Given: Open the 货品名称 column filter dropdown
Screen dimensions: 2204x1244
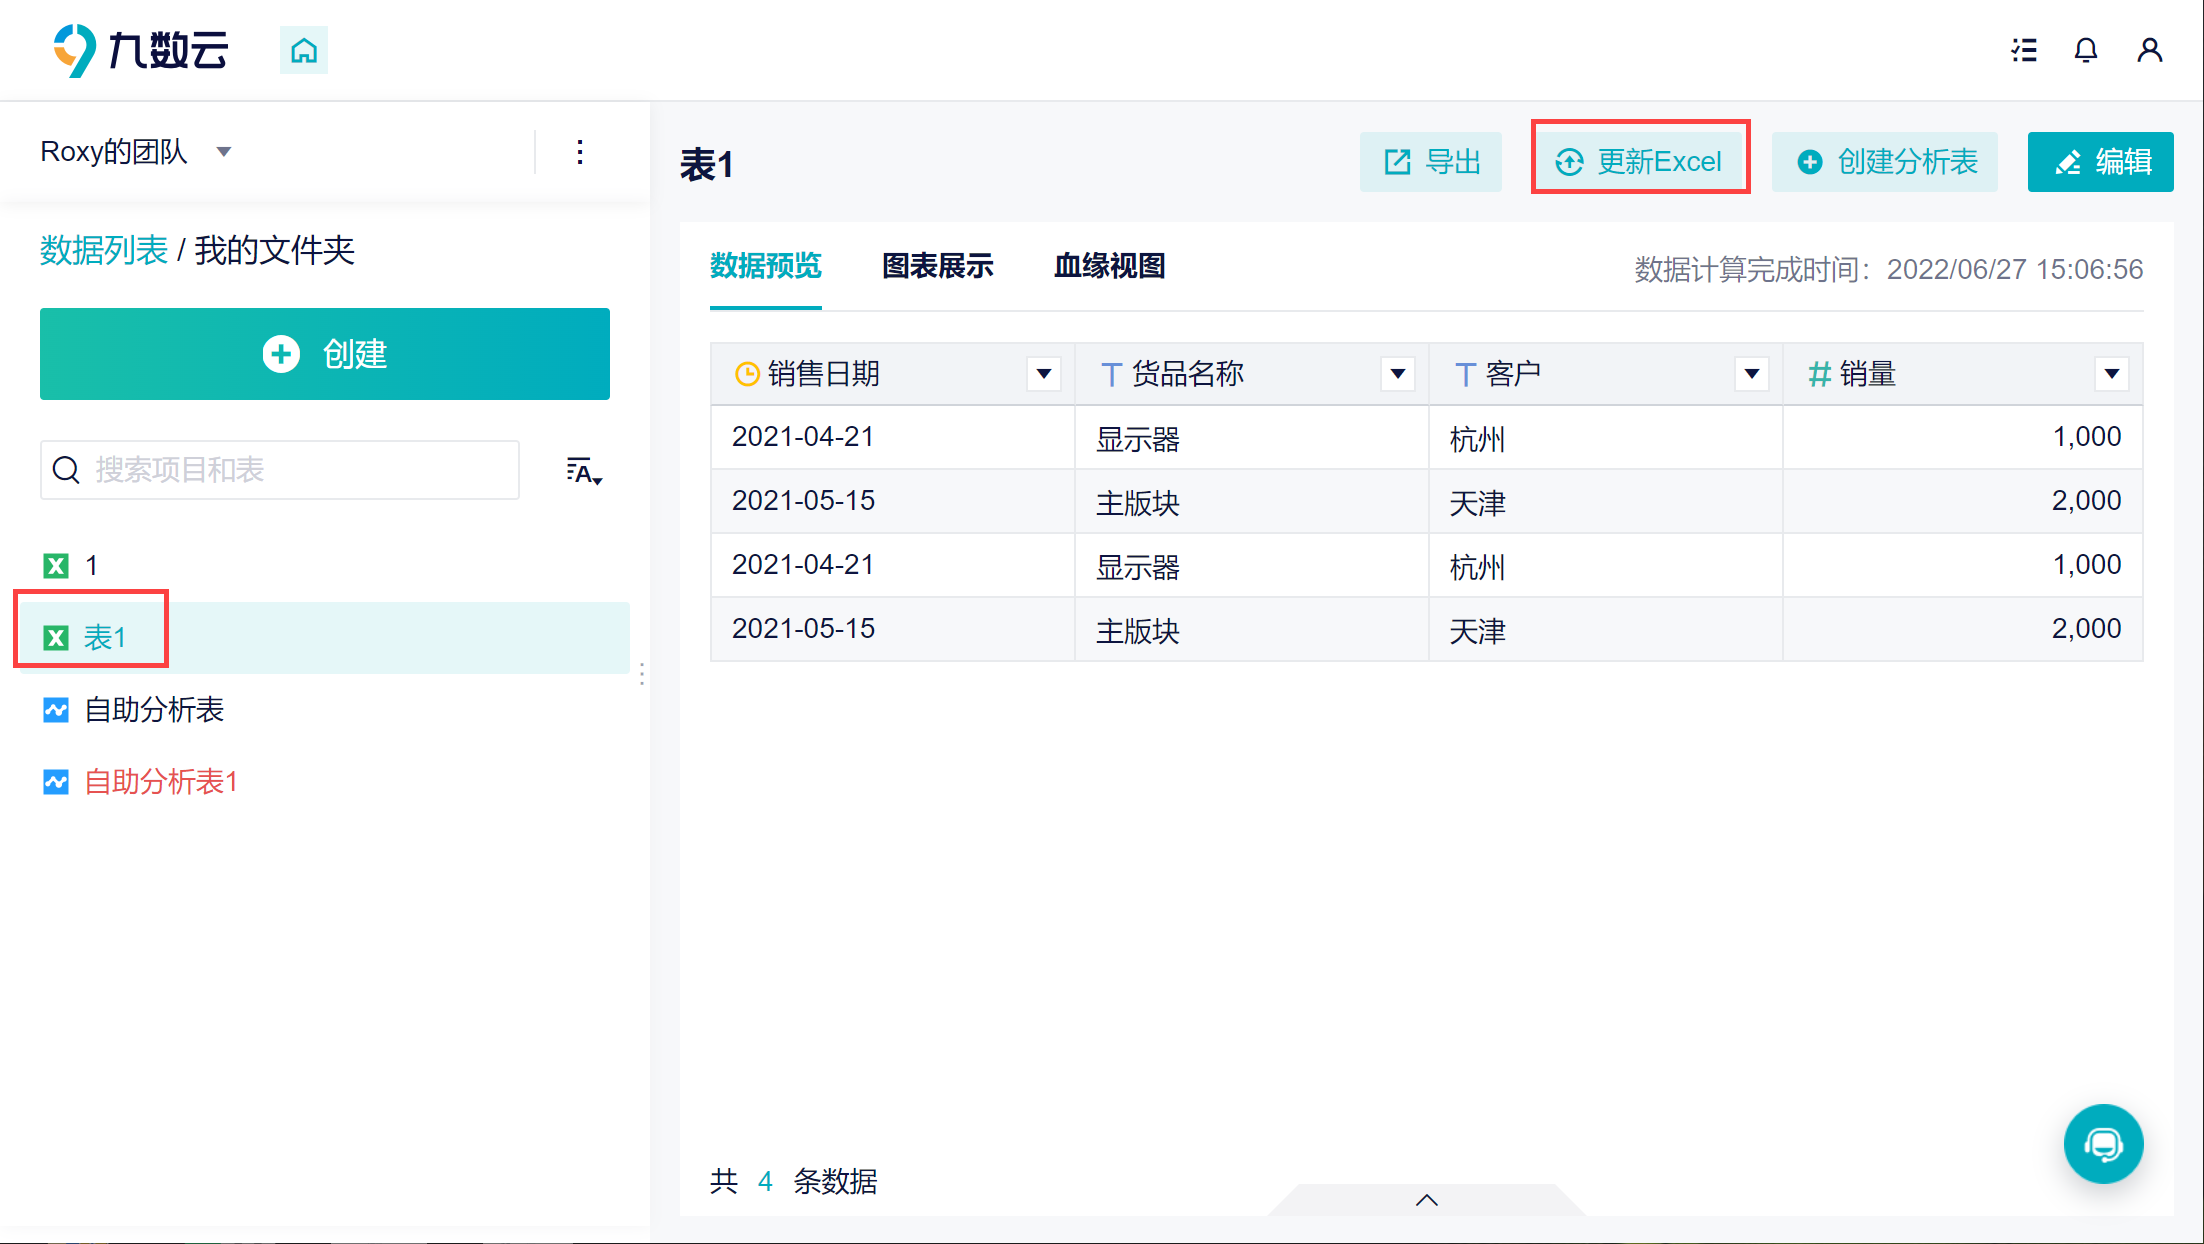Looking at the screenshot, I should coord(1397,374).
